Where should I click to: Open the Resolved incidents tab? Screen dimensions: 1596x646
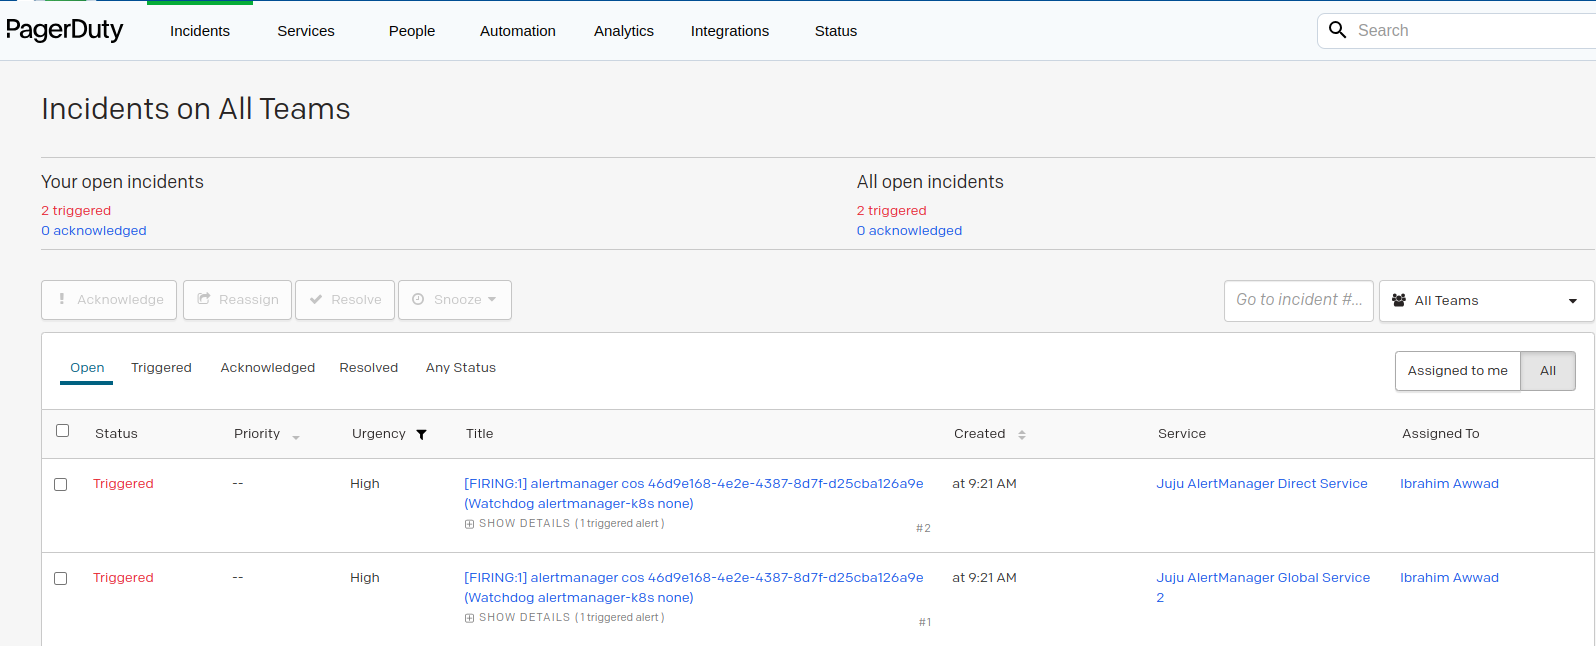pyautogui.click(x=369, y=368)
